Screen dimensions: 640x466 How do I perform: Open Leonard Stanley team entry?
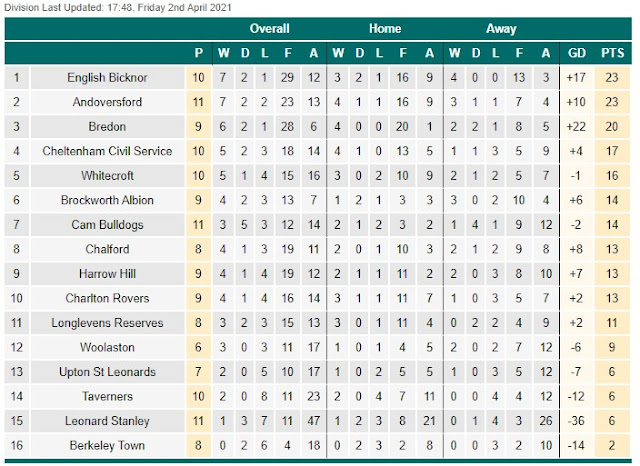tap(107, 421)
